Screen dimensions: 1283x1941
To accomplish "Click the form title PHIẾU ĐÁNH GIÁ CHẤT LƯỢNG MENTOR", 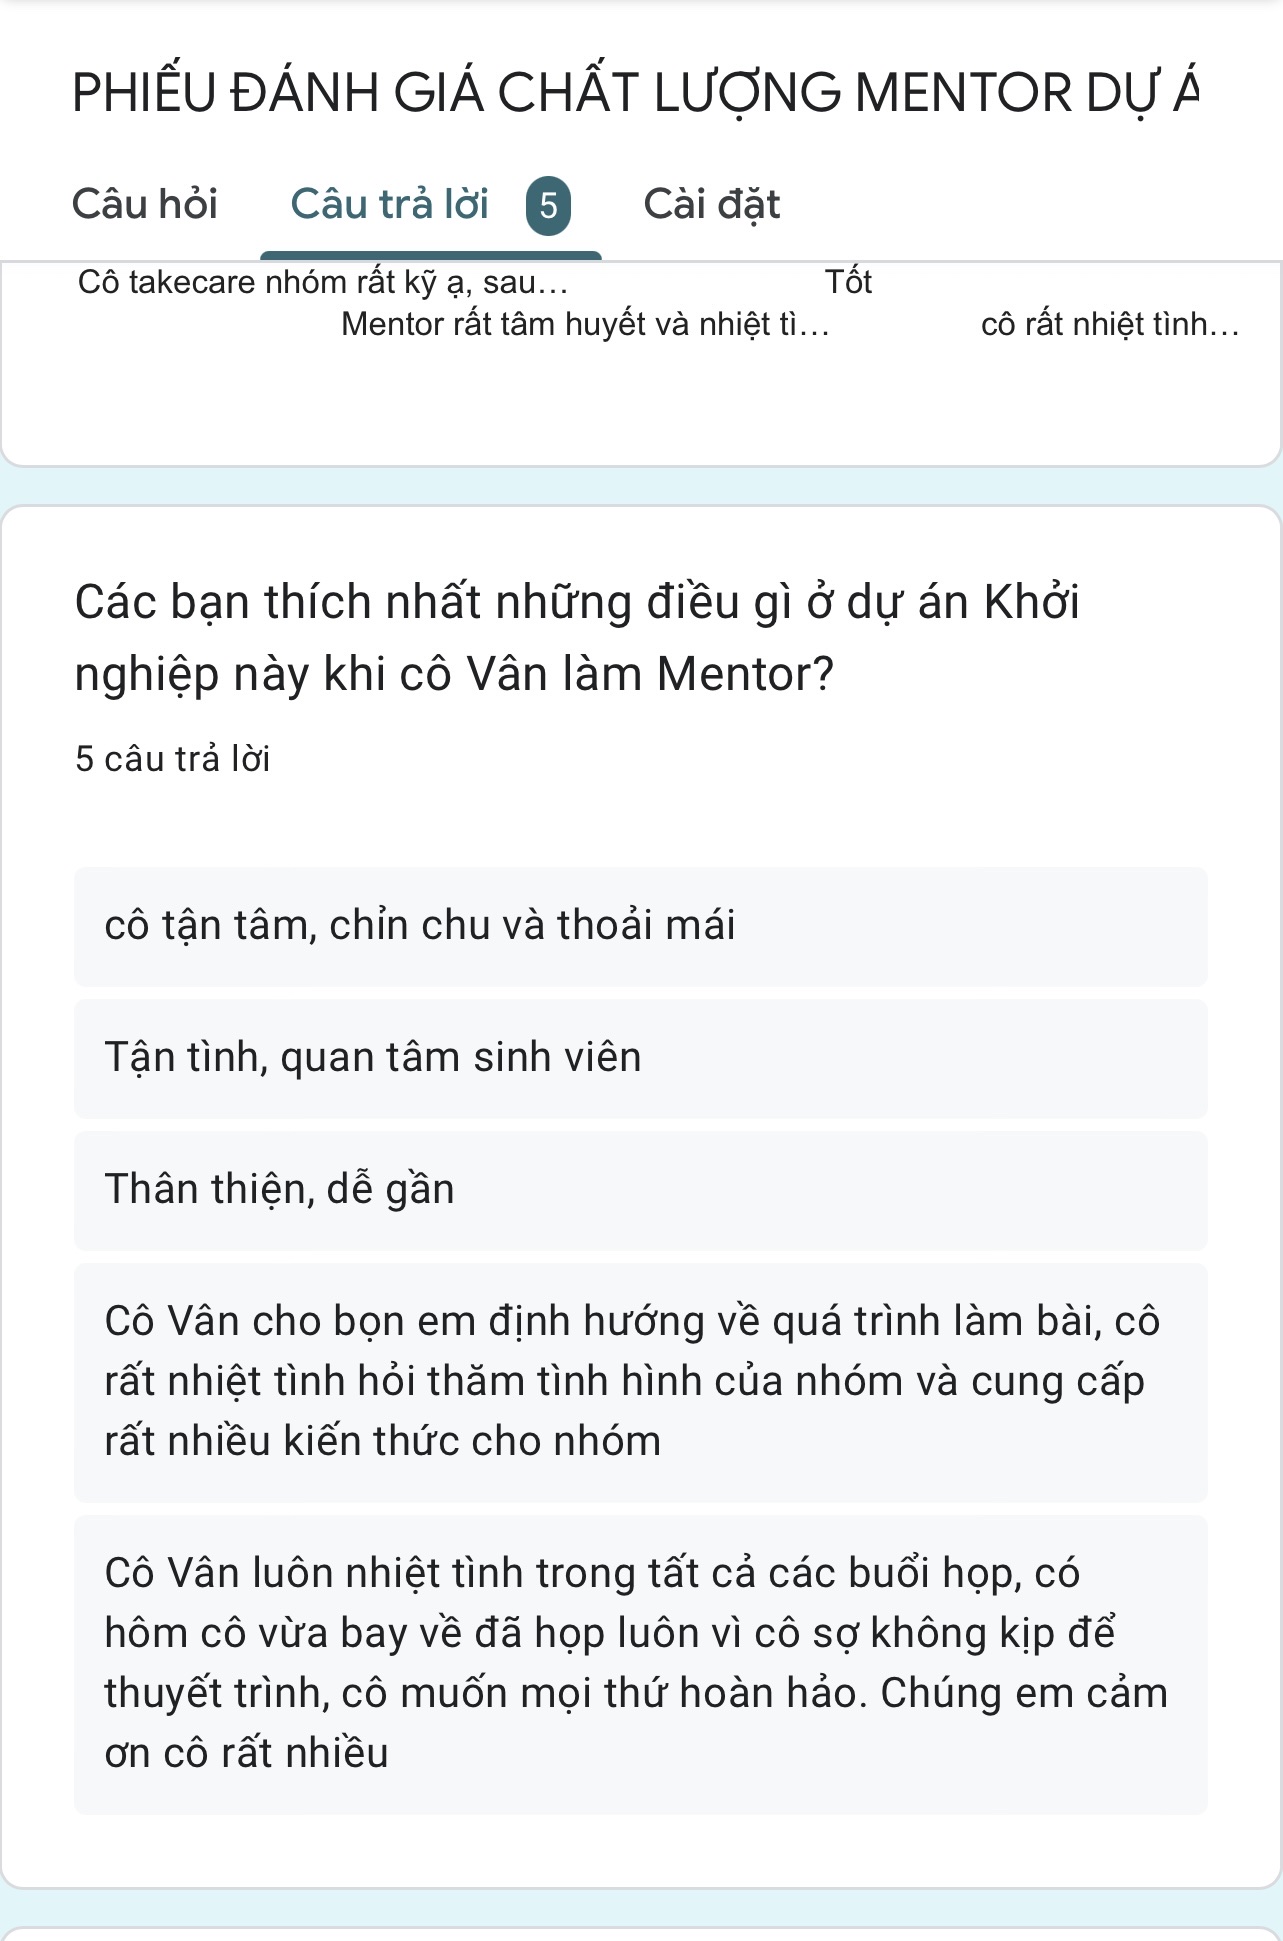I will [634, 93].
